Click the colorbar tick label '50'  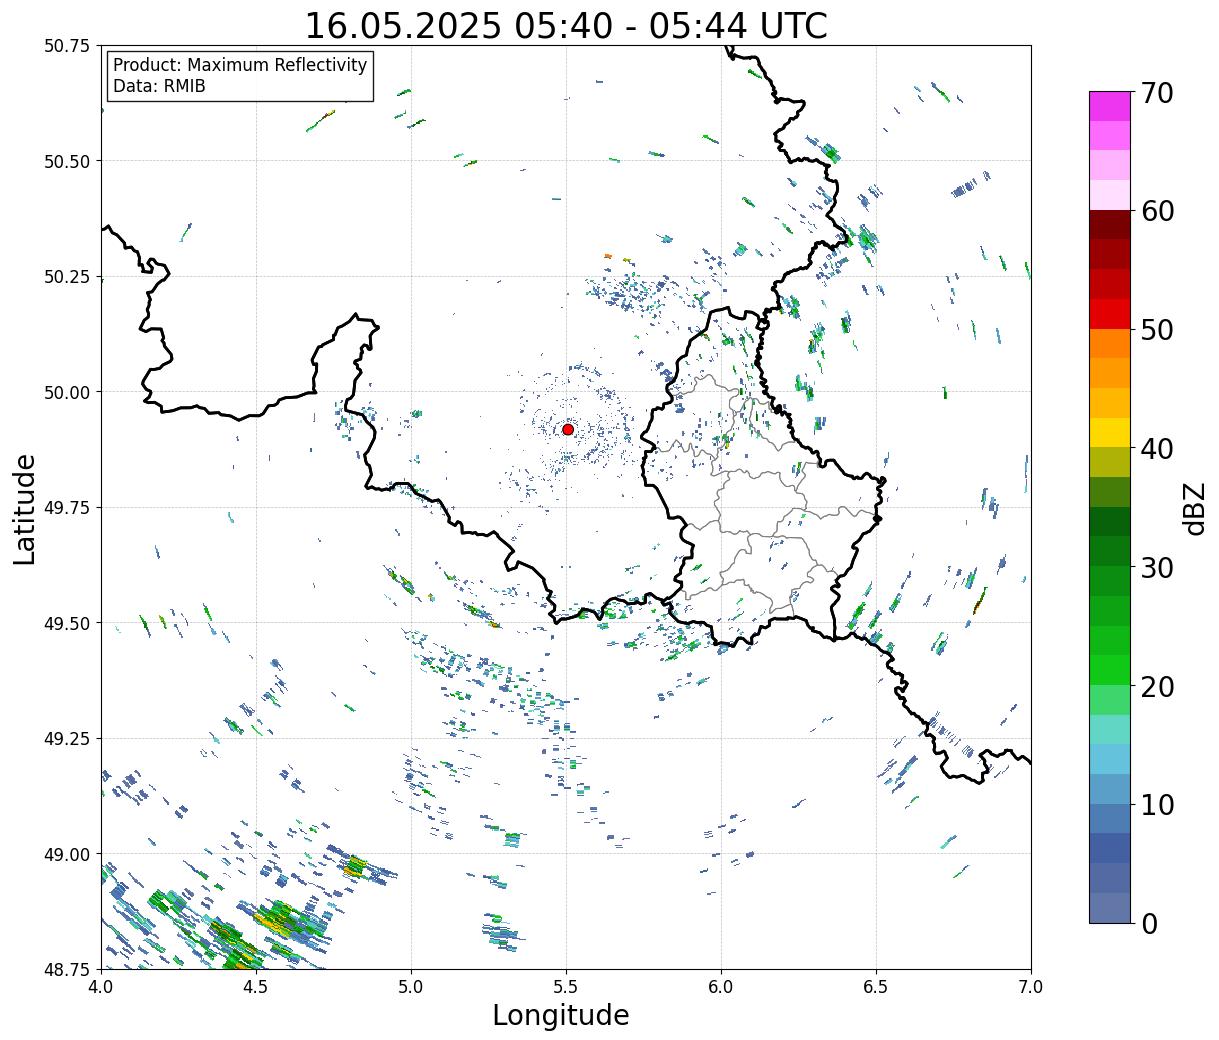point(1155,330)
